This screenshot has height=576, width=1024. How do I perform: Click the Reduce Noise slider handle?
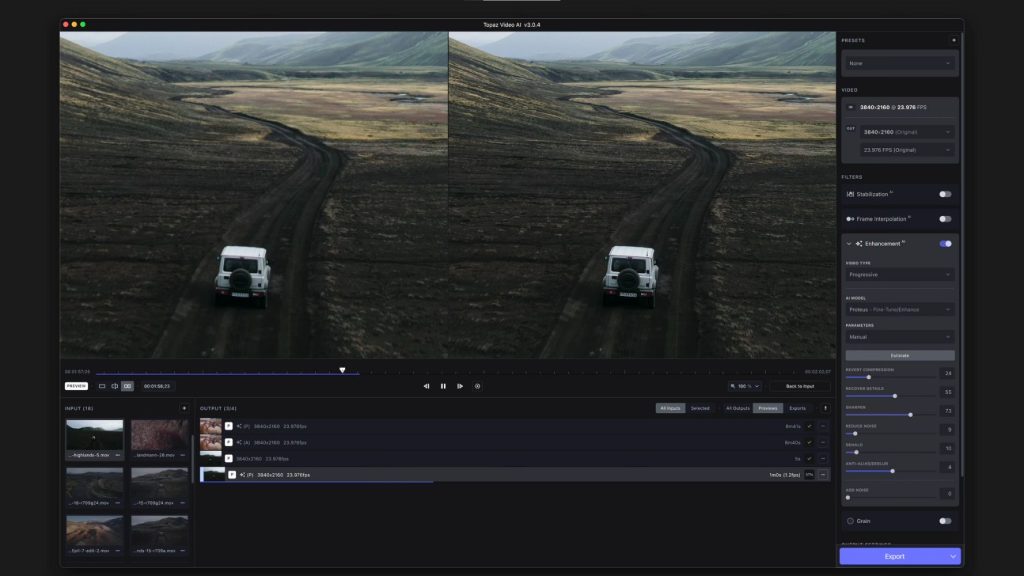click(855, 434)
